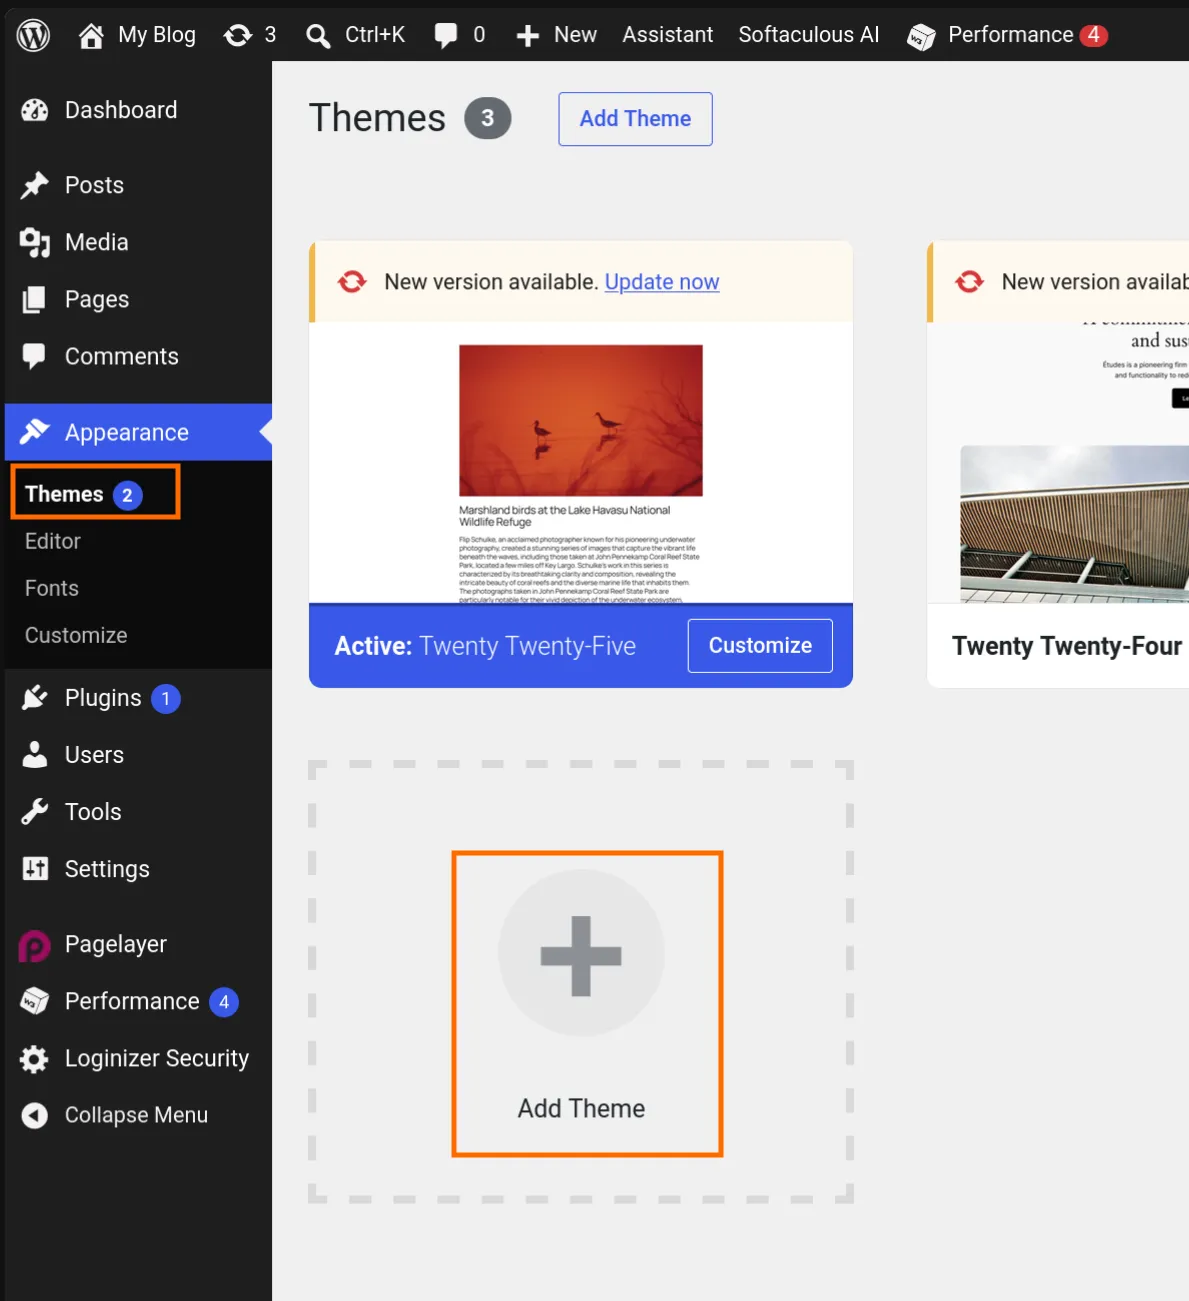This screenshot has width=1189, height=1301.
Task: Click the Appearance paintbrush icon
Action: point(35,432)
